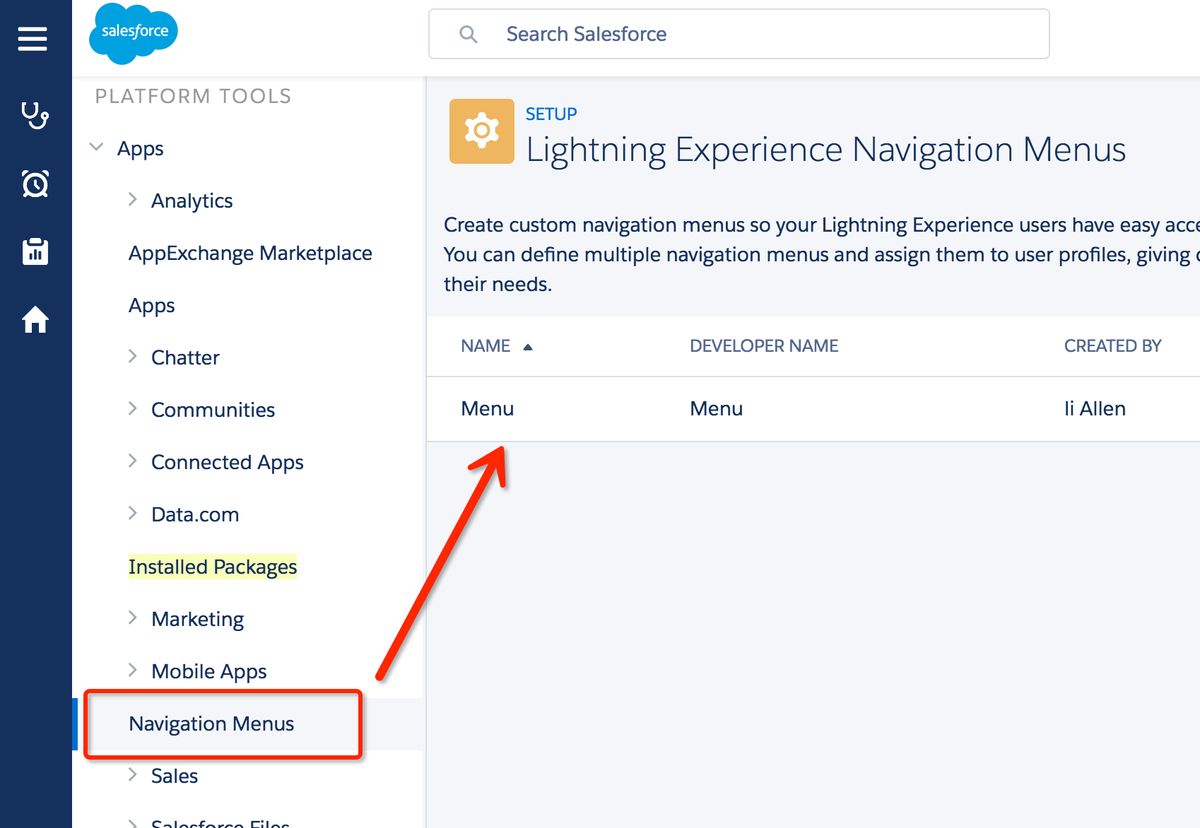Expand the Analytics section
Screen dimensions: 1200x828
tap(133, 200)
